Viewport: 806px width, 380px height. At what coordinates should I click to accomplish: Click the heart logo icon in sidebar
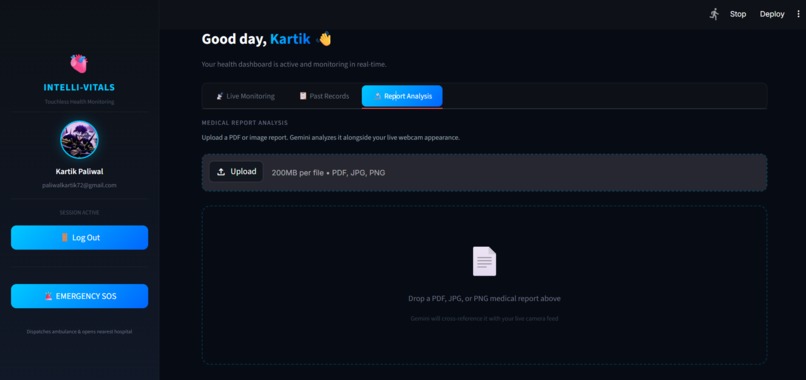pos(79,64)
